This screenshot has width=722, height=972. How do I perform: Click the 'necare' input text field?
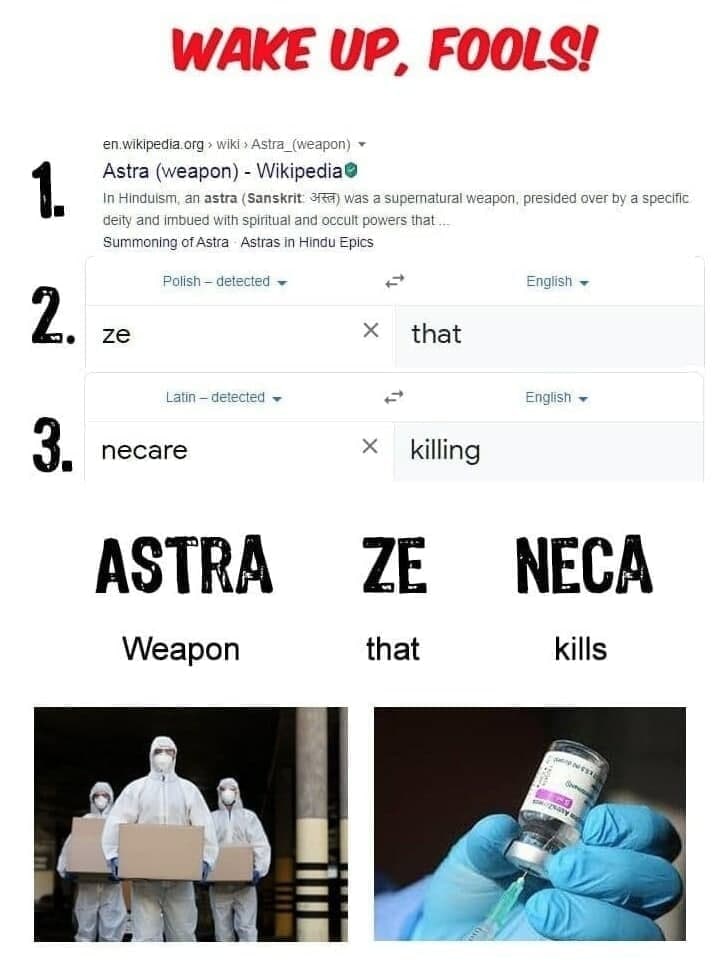tap(222, 451)
